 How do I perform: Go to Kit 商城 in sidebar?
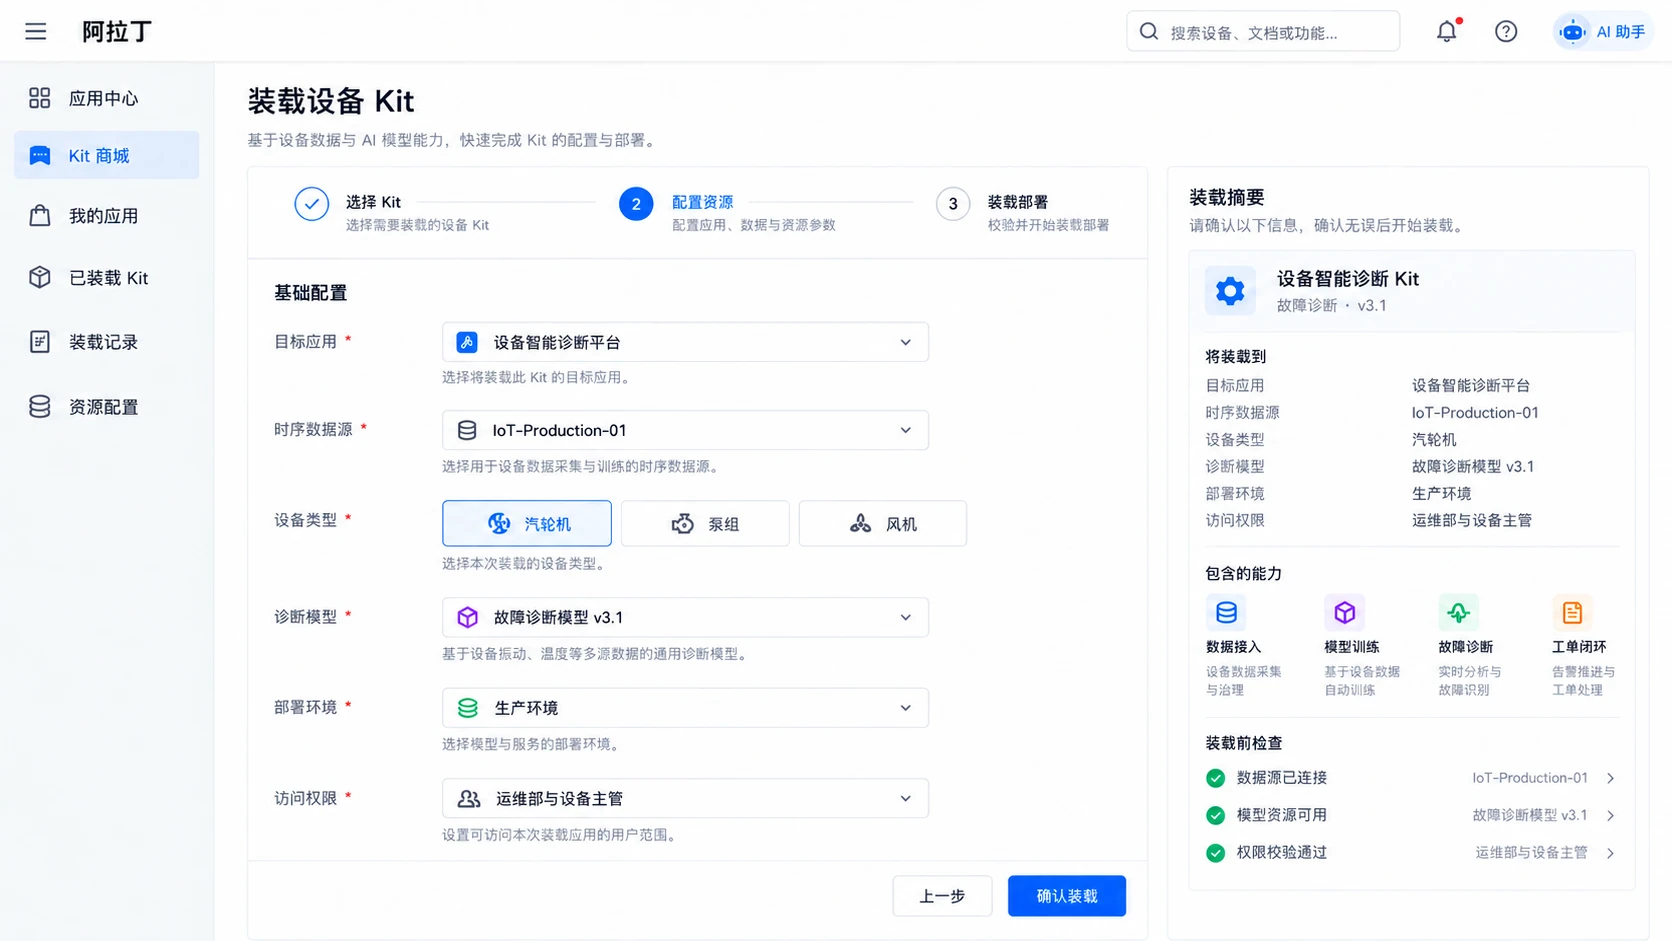[107, 155]
